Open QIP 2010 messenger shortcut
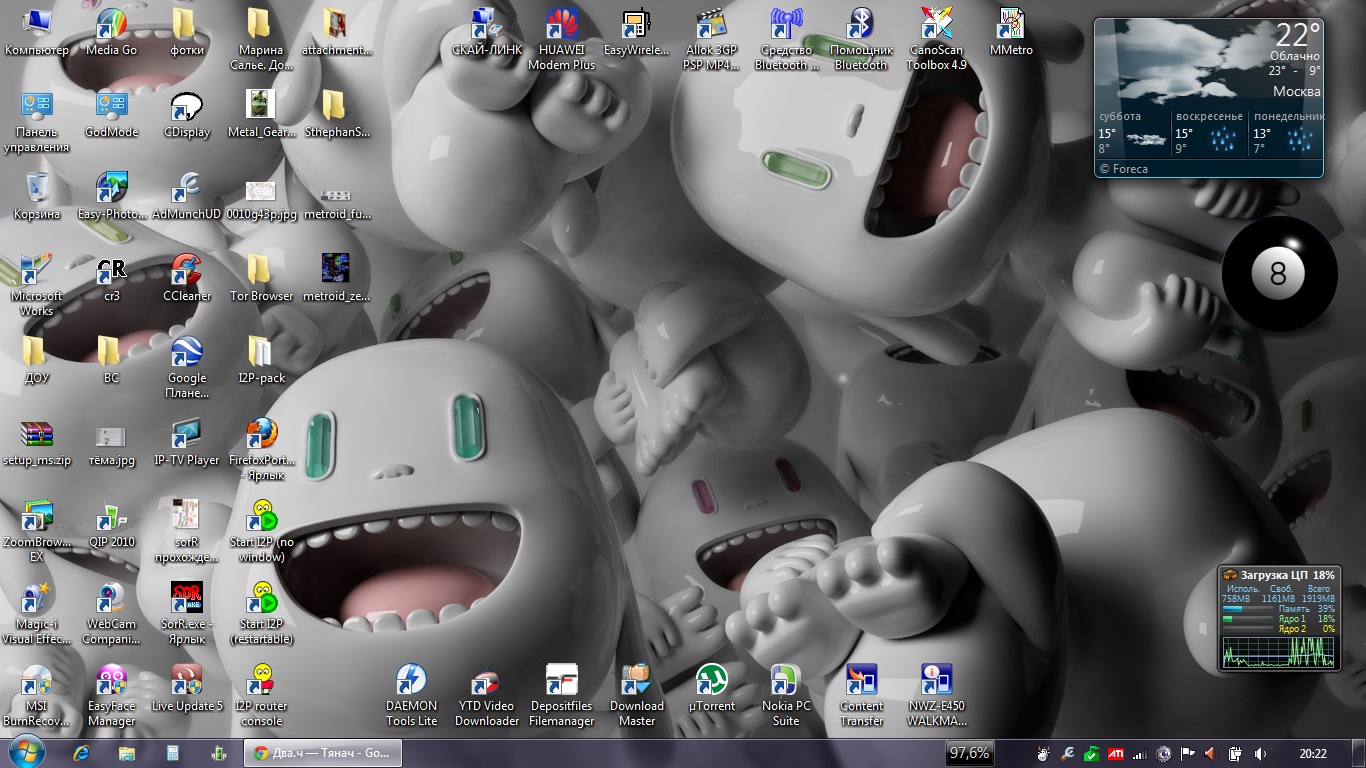This screenshot has width=1366, height=768. 111,517
